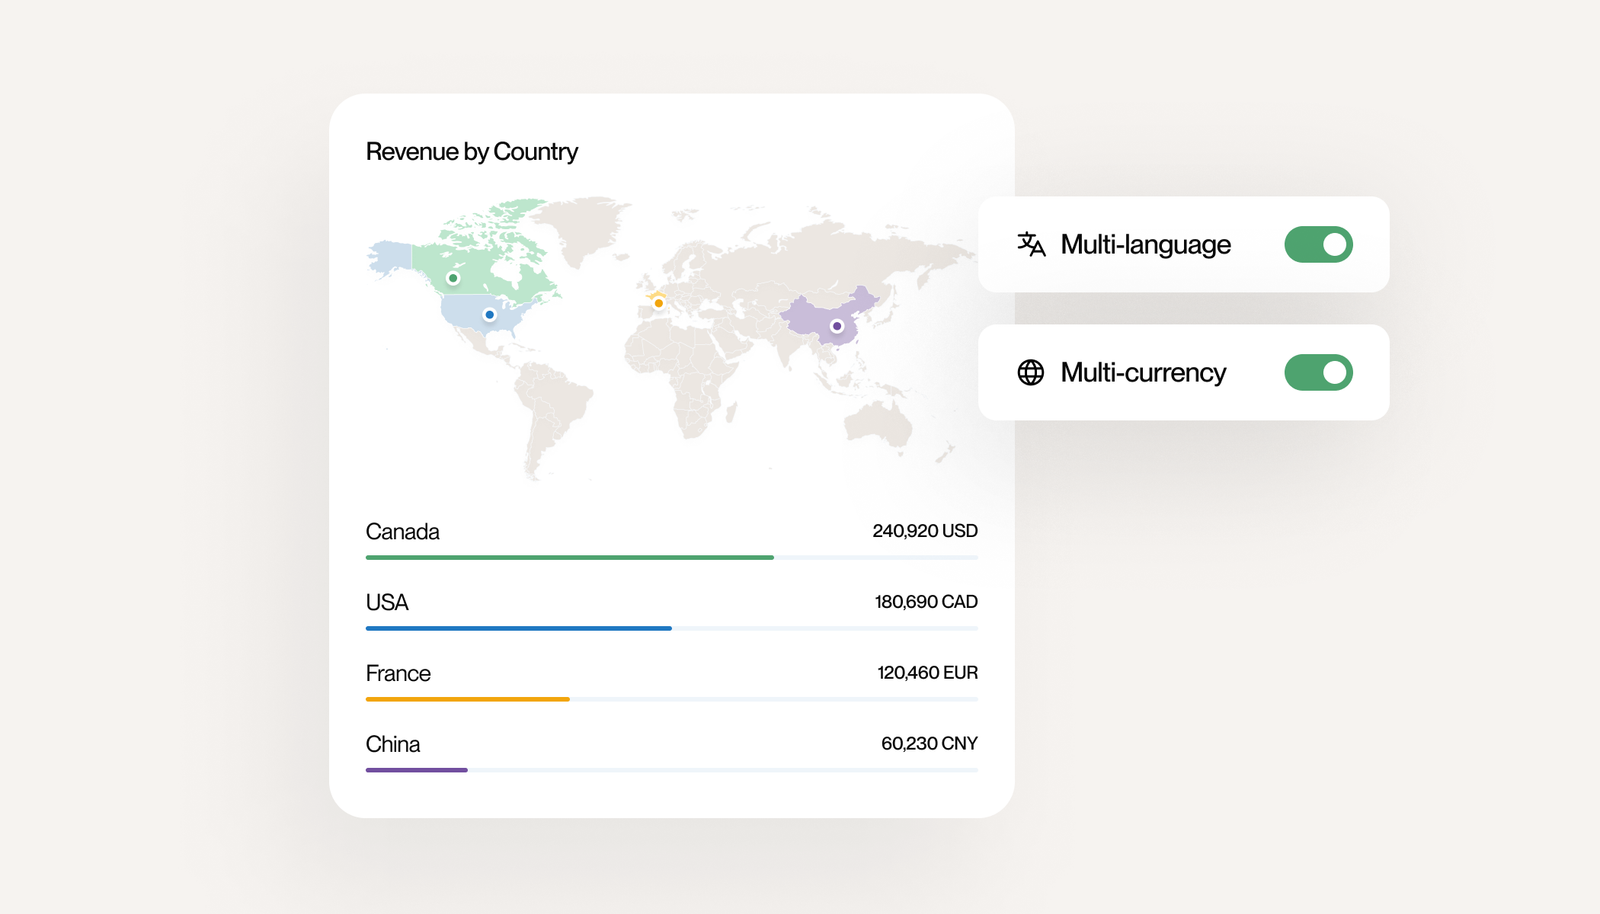Select the green Canada map marker

(453, 278)
